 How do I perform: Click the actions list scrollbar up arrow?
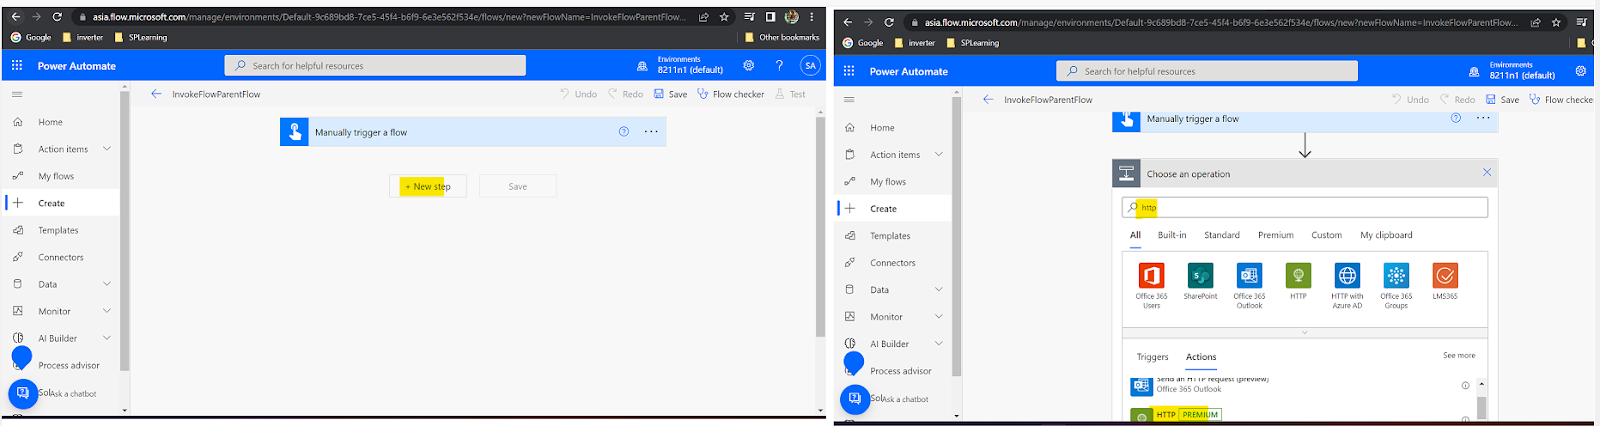tap(1481, 384)
